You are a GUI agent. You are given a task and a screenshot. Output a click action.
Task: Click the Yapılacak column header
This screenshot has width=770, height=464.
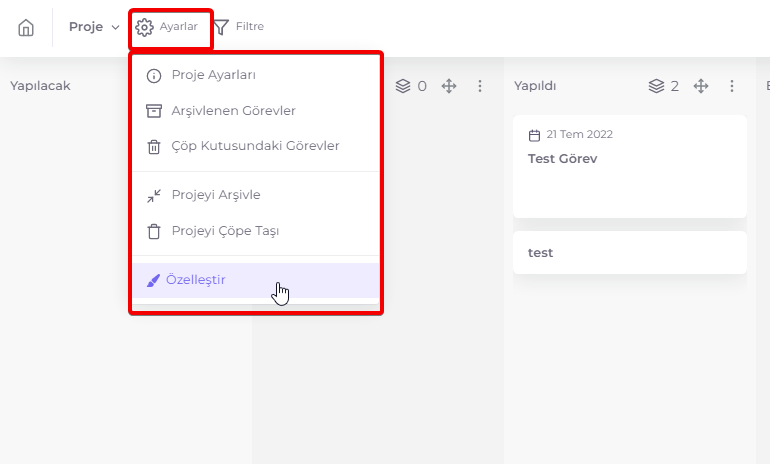point(40,86)
